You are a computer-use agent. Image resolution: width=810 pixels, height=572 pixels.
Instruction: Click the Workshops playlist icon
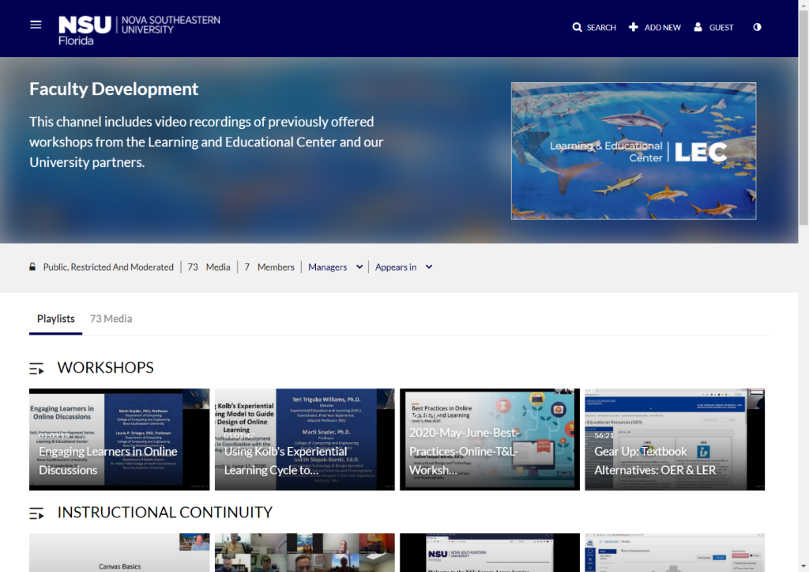37,368
